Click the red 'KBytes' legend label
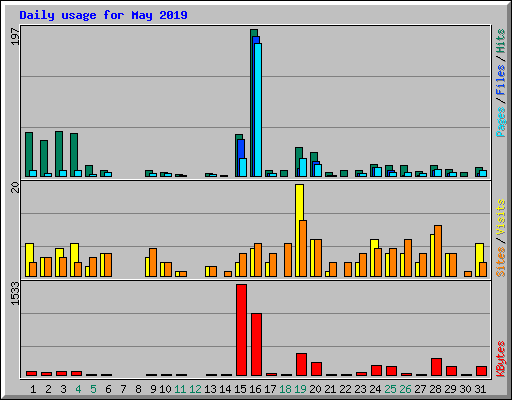 pos(500,358)
